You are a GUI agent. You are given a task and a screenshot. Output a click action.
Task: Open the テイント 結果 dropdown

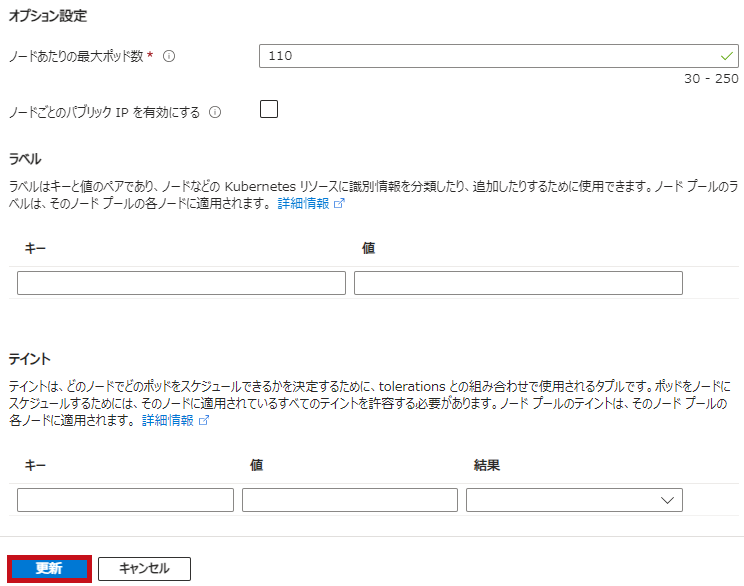click(x=574, y=500)
